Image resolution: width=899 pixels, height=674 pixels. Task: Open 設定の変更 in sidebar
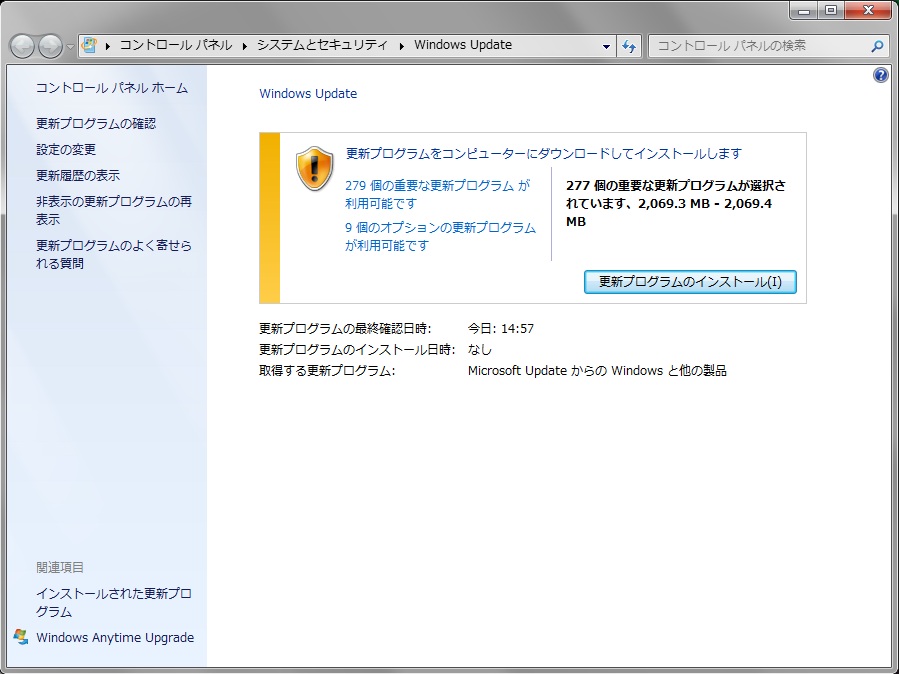point(66,150)
